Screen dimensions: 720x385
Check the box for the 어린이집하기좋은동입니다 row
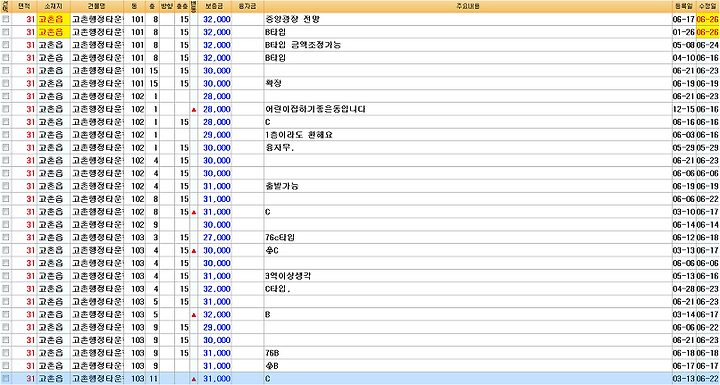tap(6, 109)
